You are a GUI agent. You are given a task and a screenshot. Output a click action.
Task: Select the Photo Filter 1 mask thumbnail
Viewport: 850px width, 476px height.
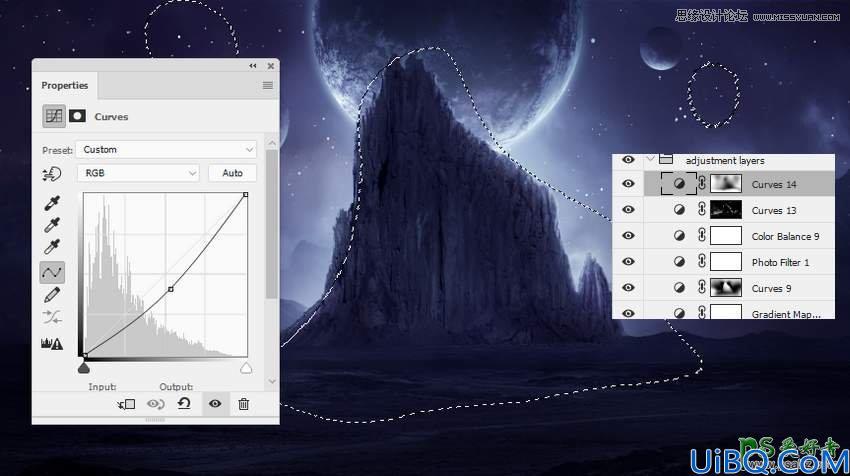point(726,262)
